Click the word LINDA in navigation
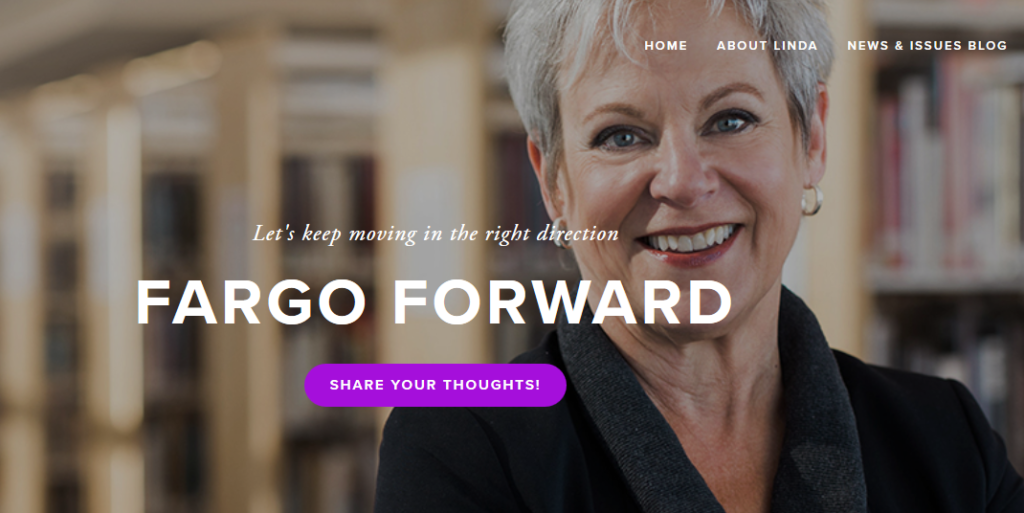Screen dimensions: 1024x513 click(x=794, y=46)
